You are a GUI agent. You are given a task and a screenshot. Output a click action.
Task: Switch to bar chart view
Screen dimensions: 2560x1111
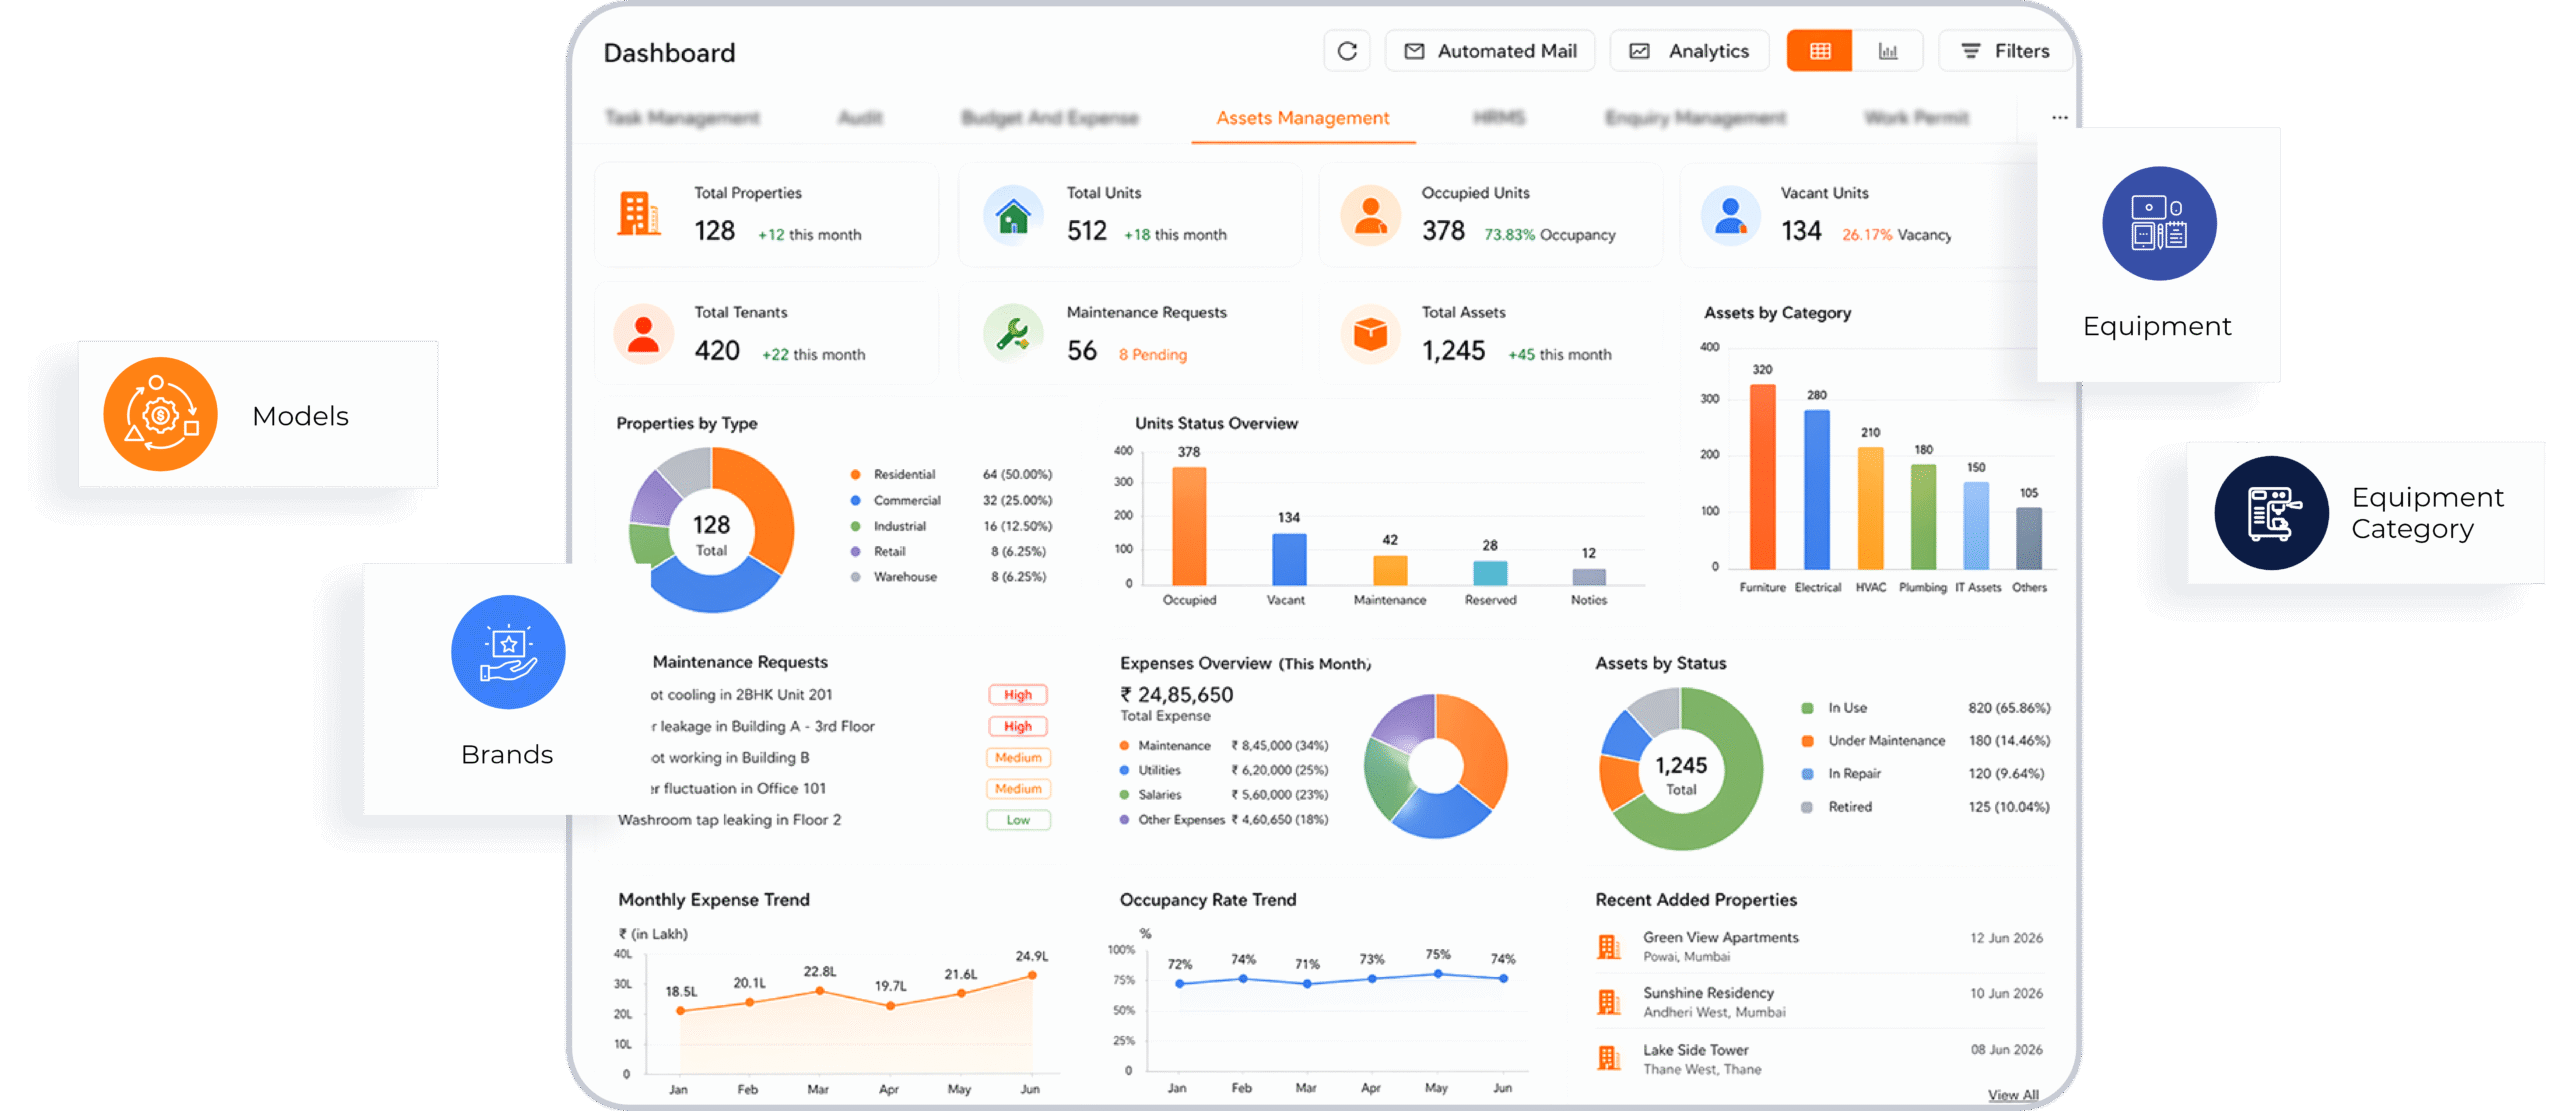(x=1887, y=51)
